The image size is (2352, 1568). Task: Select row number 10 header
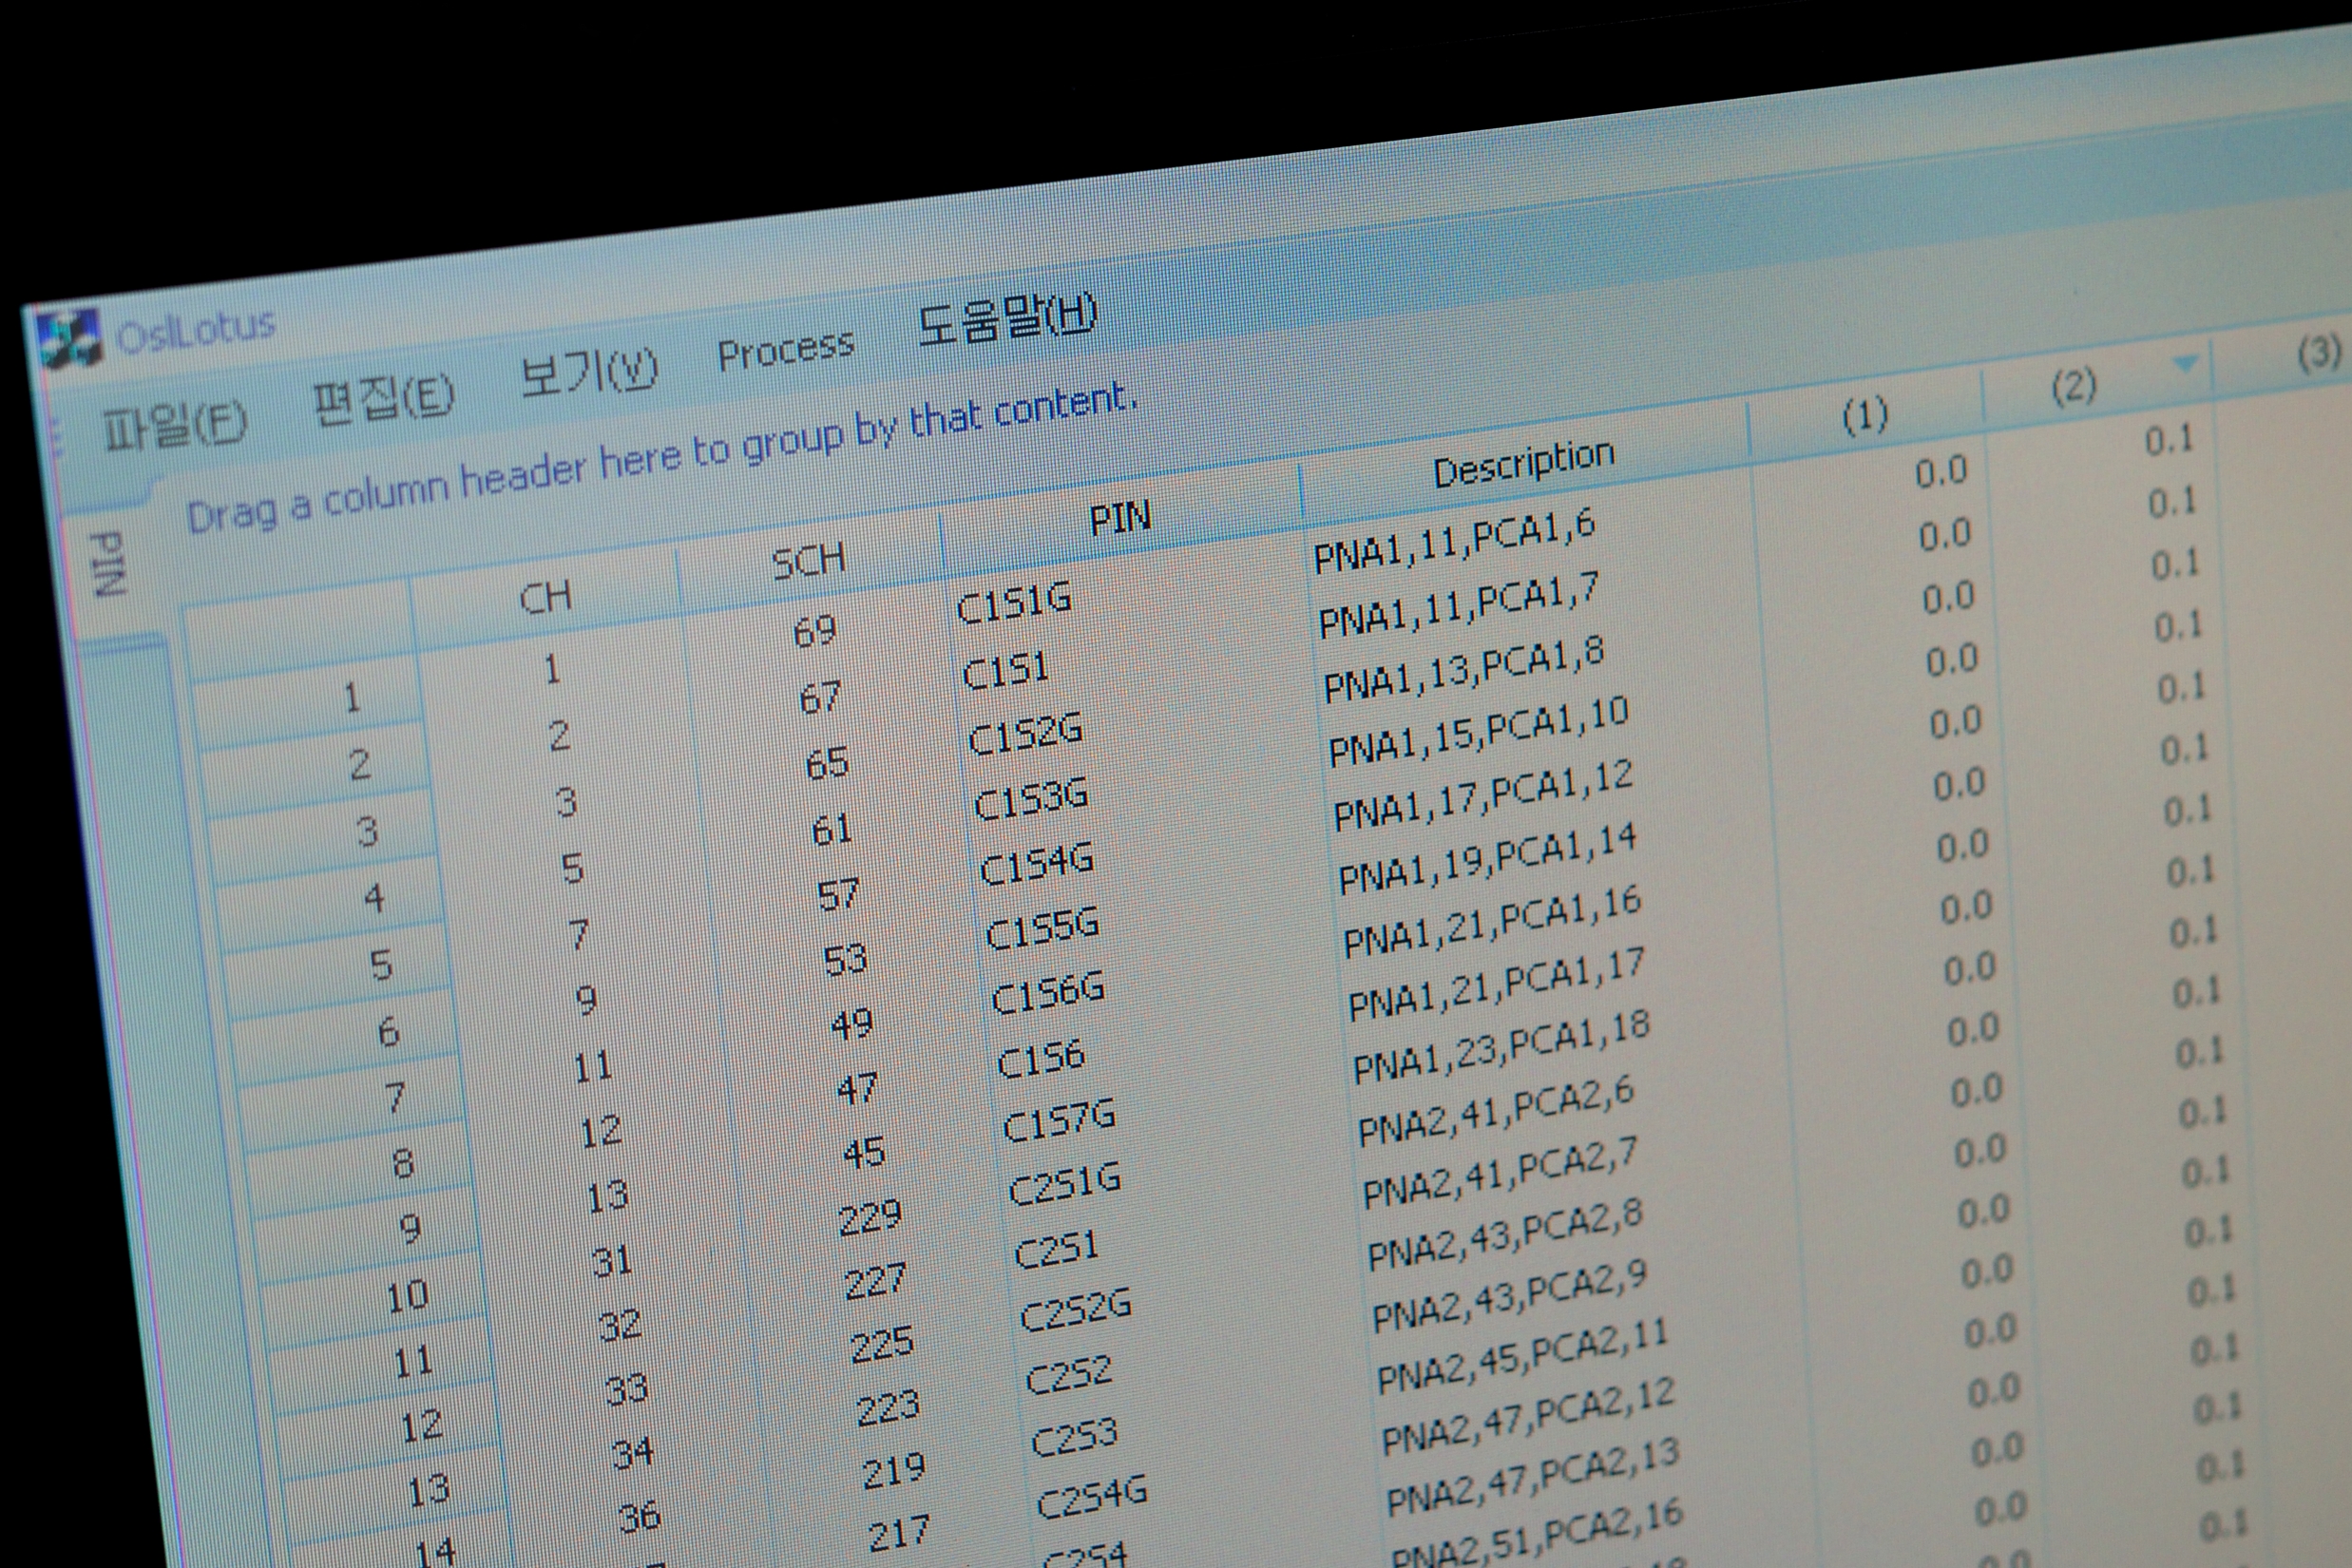[x=407, y=1297]
